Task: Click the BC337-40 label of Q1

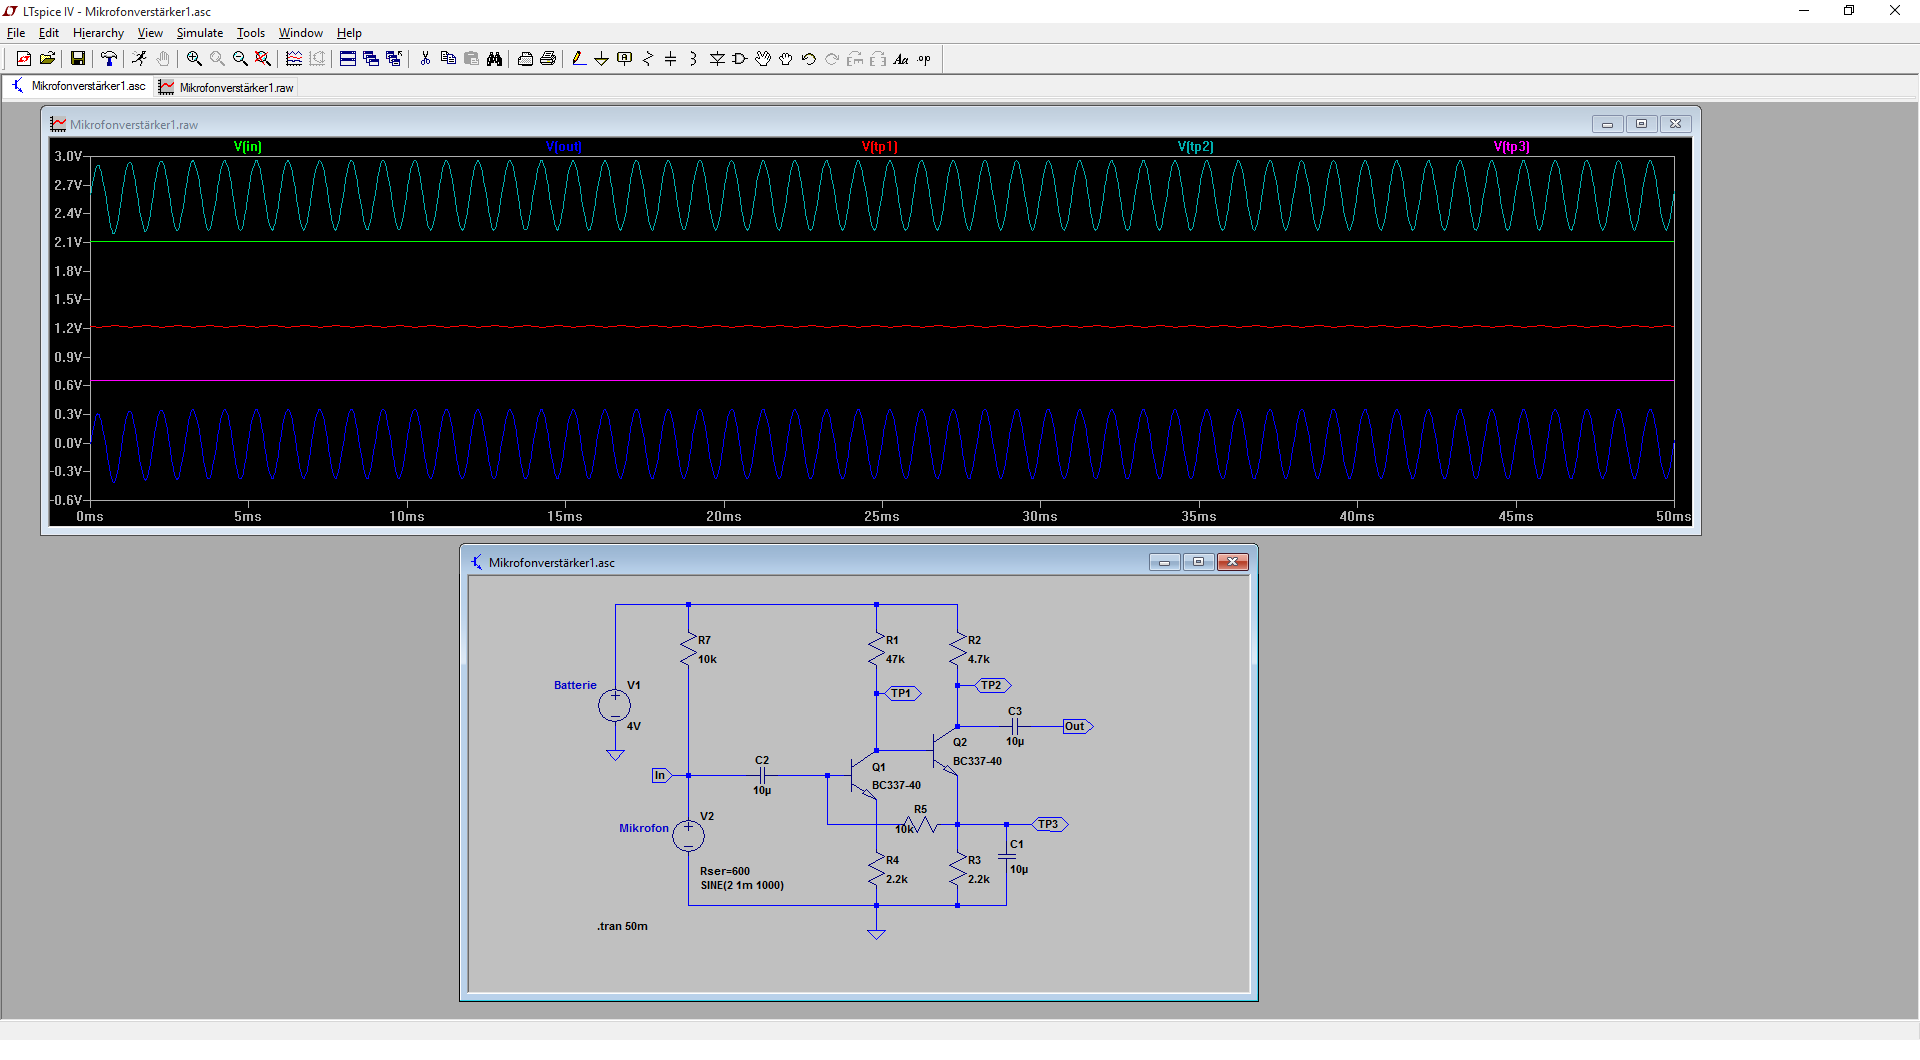Action: 896,785
